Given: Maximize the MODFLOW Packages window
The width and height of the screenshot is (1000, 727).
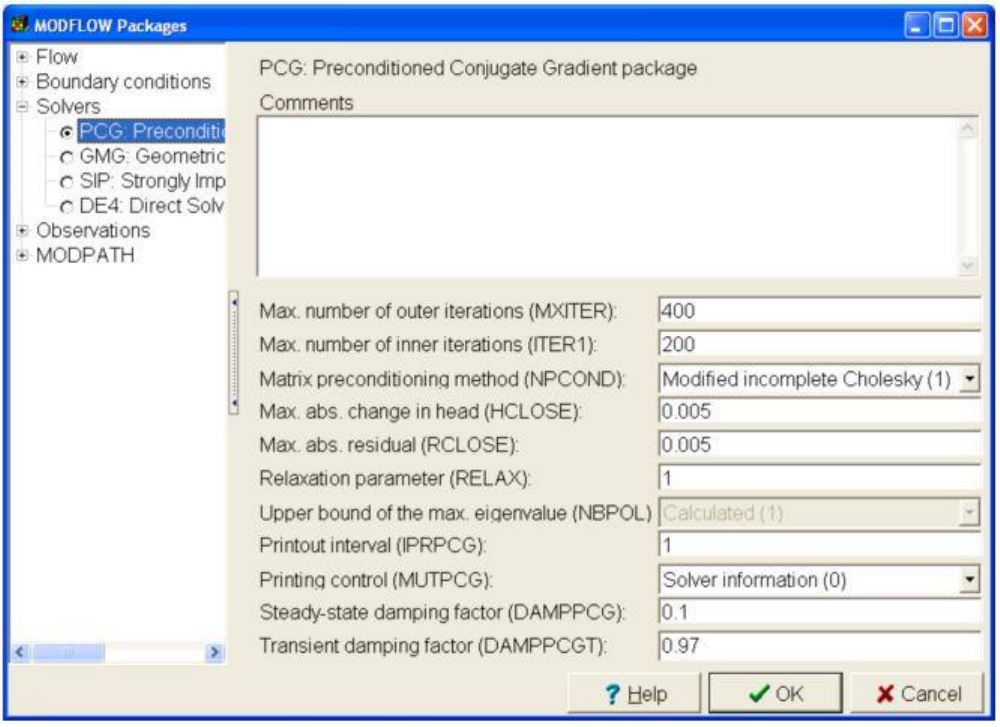Looking at the screenshot, I should 946,26.
